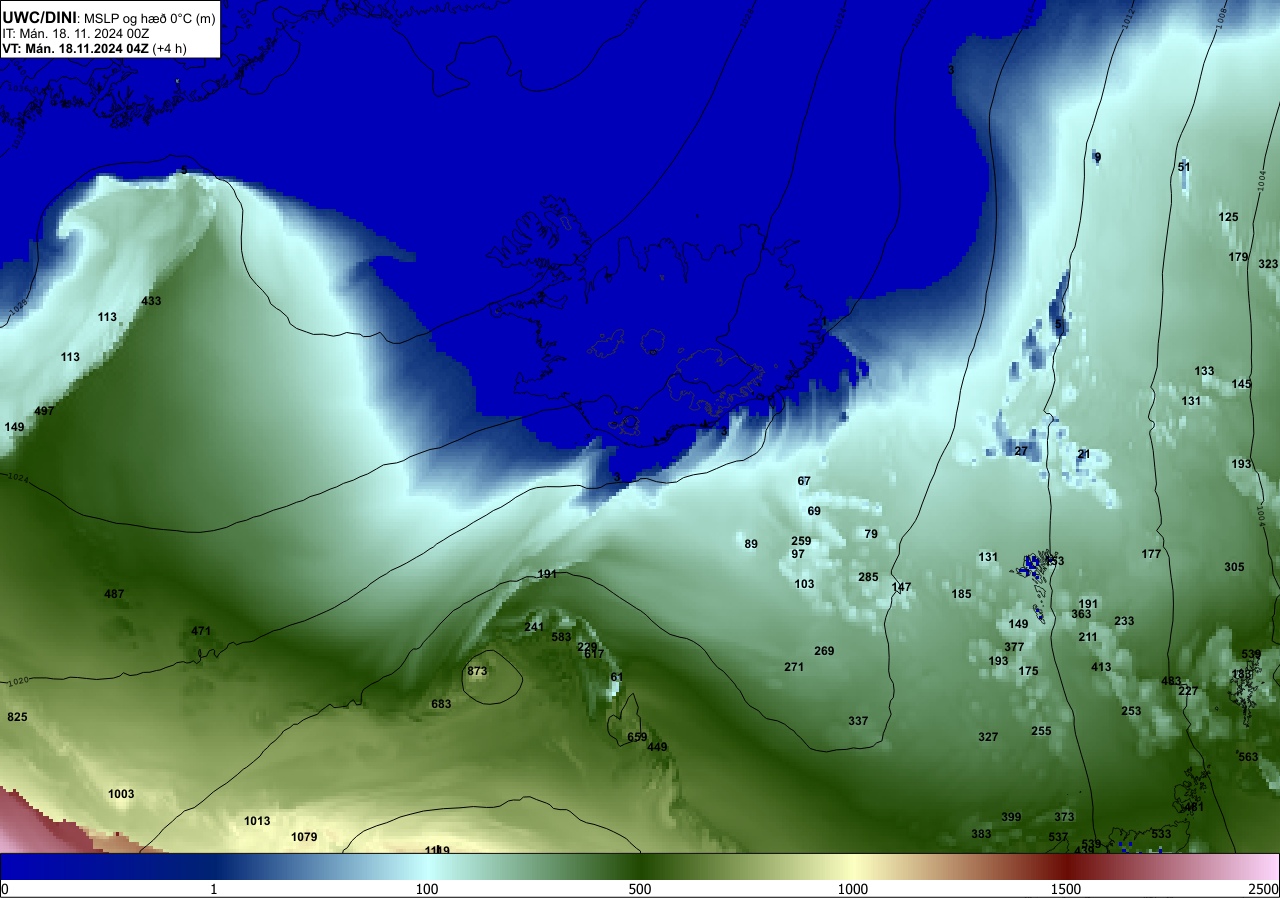Screen dimensions: 1280x898
Task: Click the colorbar tick label '1500'
Action: tap(1066, 889)
